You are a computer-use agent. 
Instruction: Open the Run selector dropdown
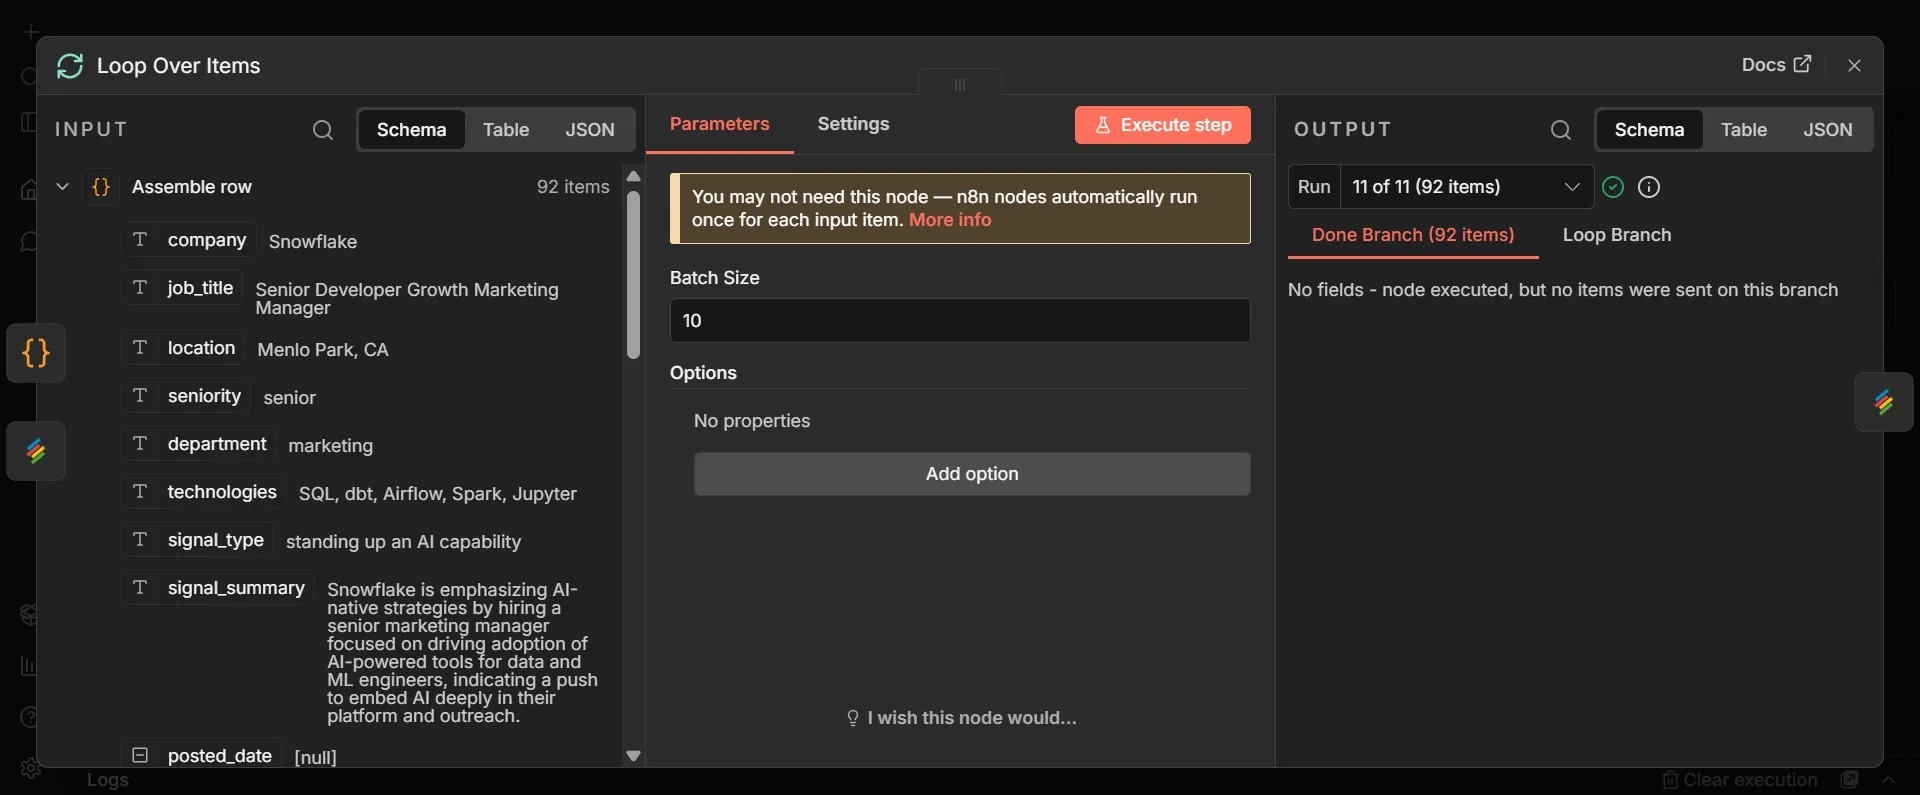[1466, 187]
